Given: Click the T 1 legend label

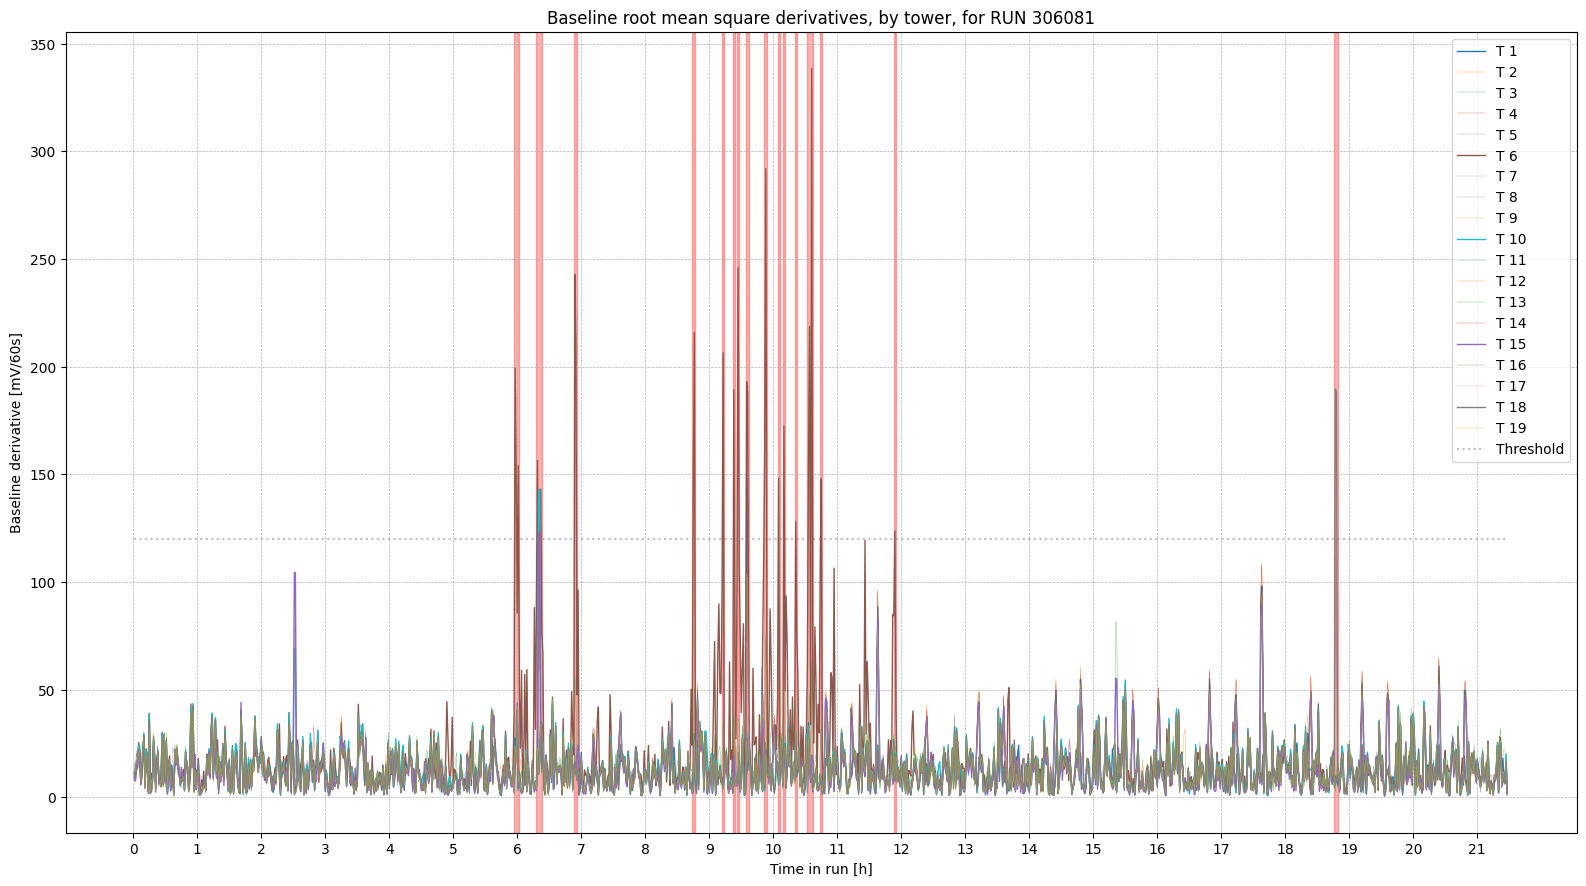Looking at the screenshot, I should click(1506, 51).
